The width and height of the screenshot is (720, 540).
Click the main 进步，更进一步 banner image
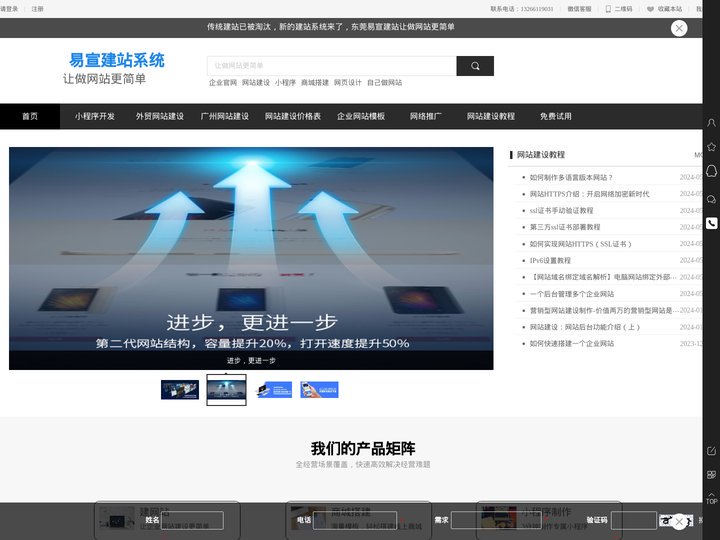pos(251,258)
